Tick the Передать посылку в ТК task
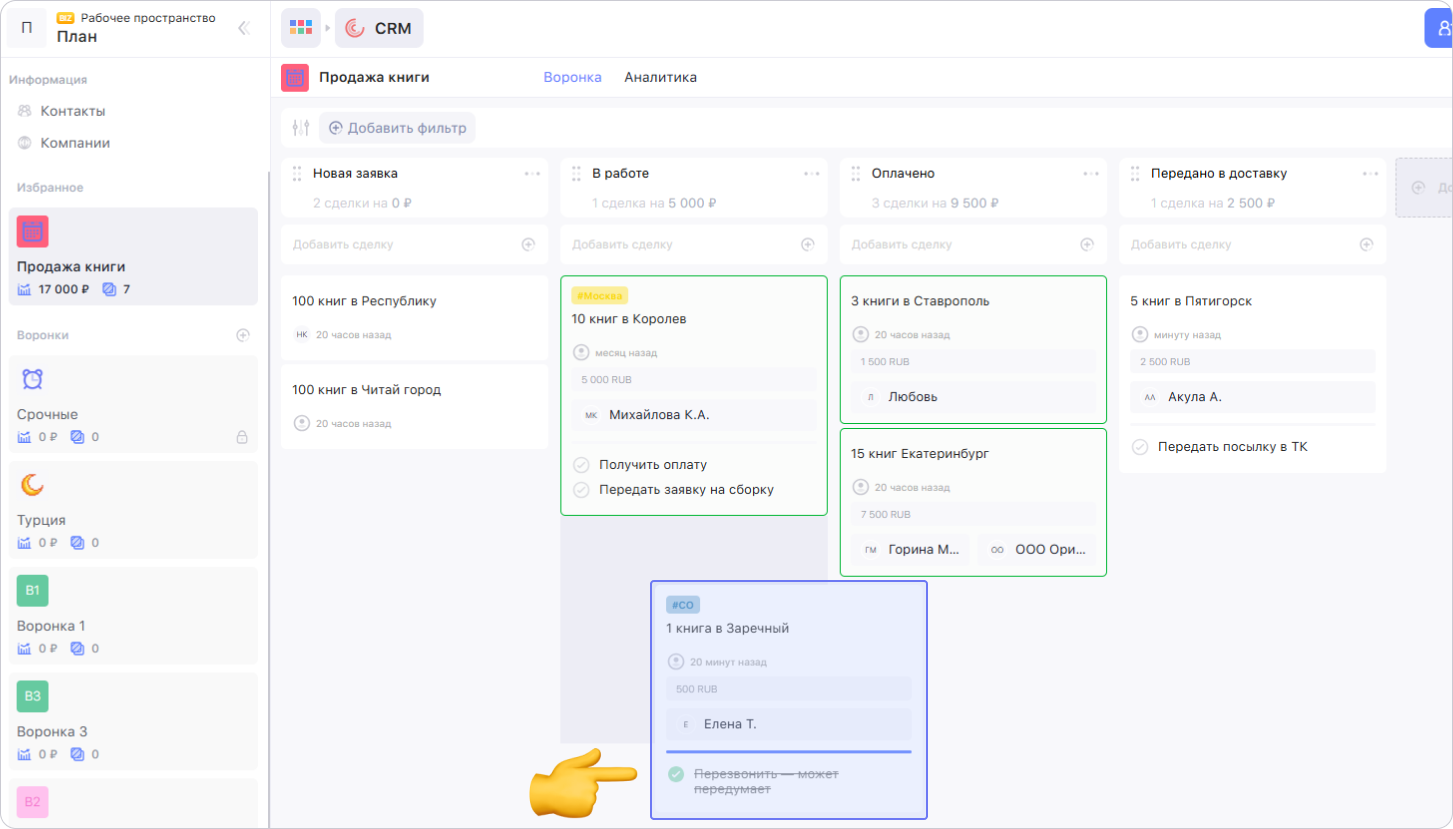The image size is (1453, 829). tap(1140, 447)
